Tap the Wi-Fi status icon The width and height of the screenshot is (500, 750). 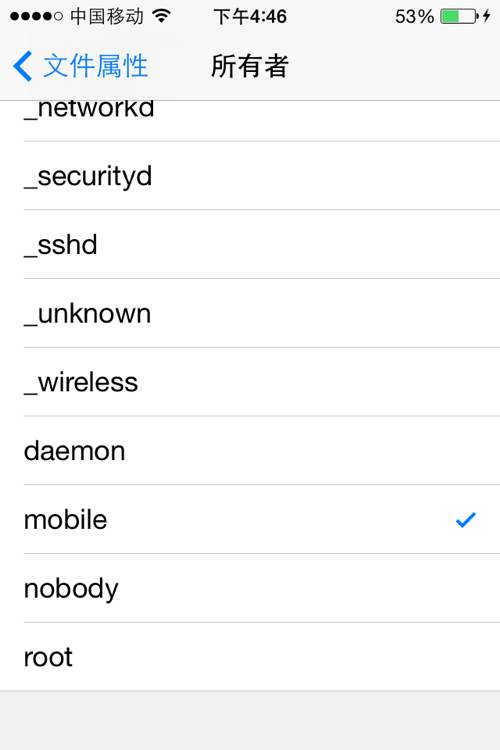(162, 16)
